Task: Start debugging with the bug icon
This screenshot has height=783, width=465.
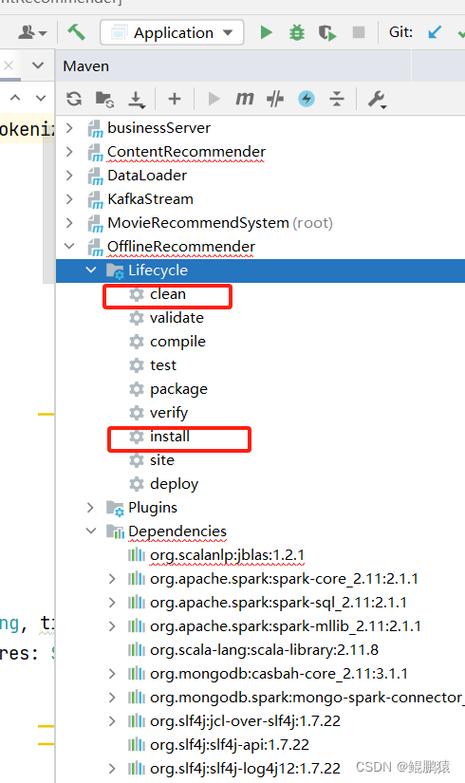Action: point(297,33)
